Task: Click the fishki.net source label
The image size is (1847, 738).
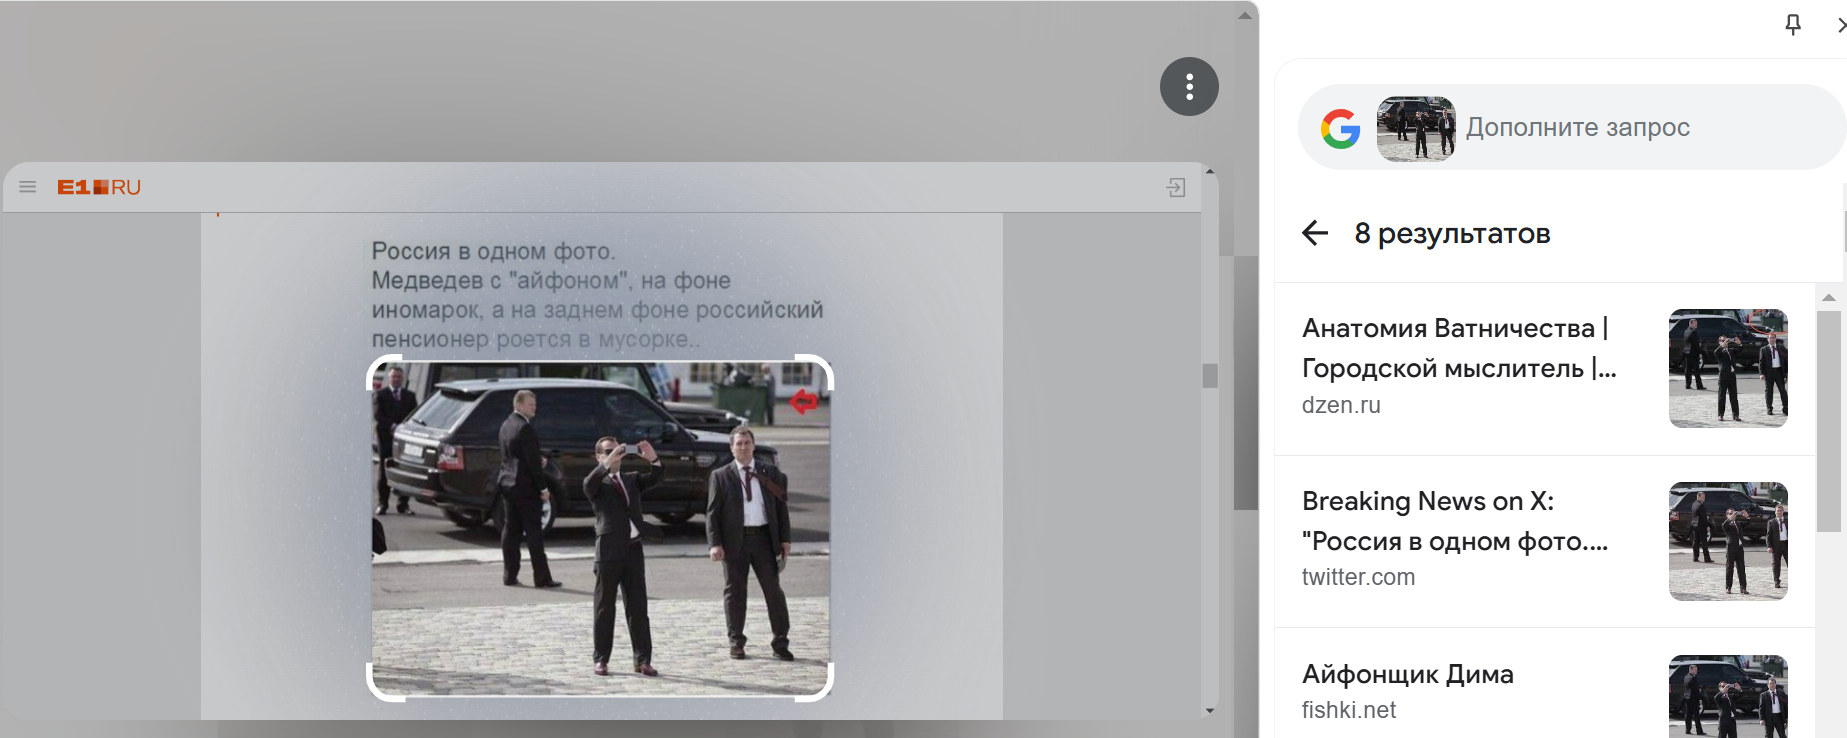Action: click(x=1349, y=710)
